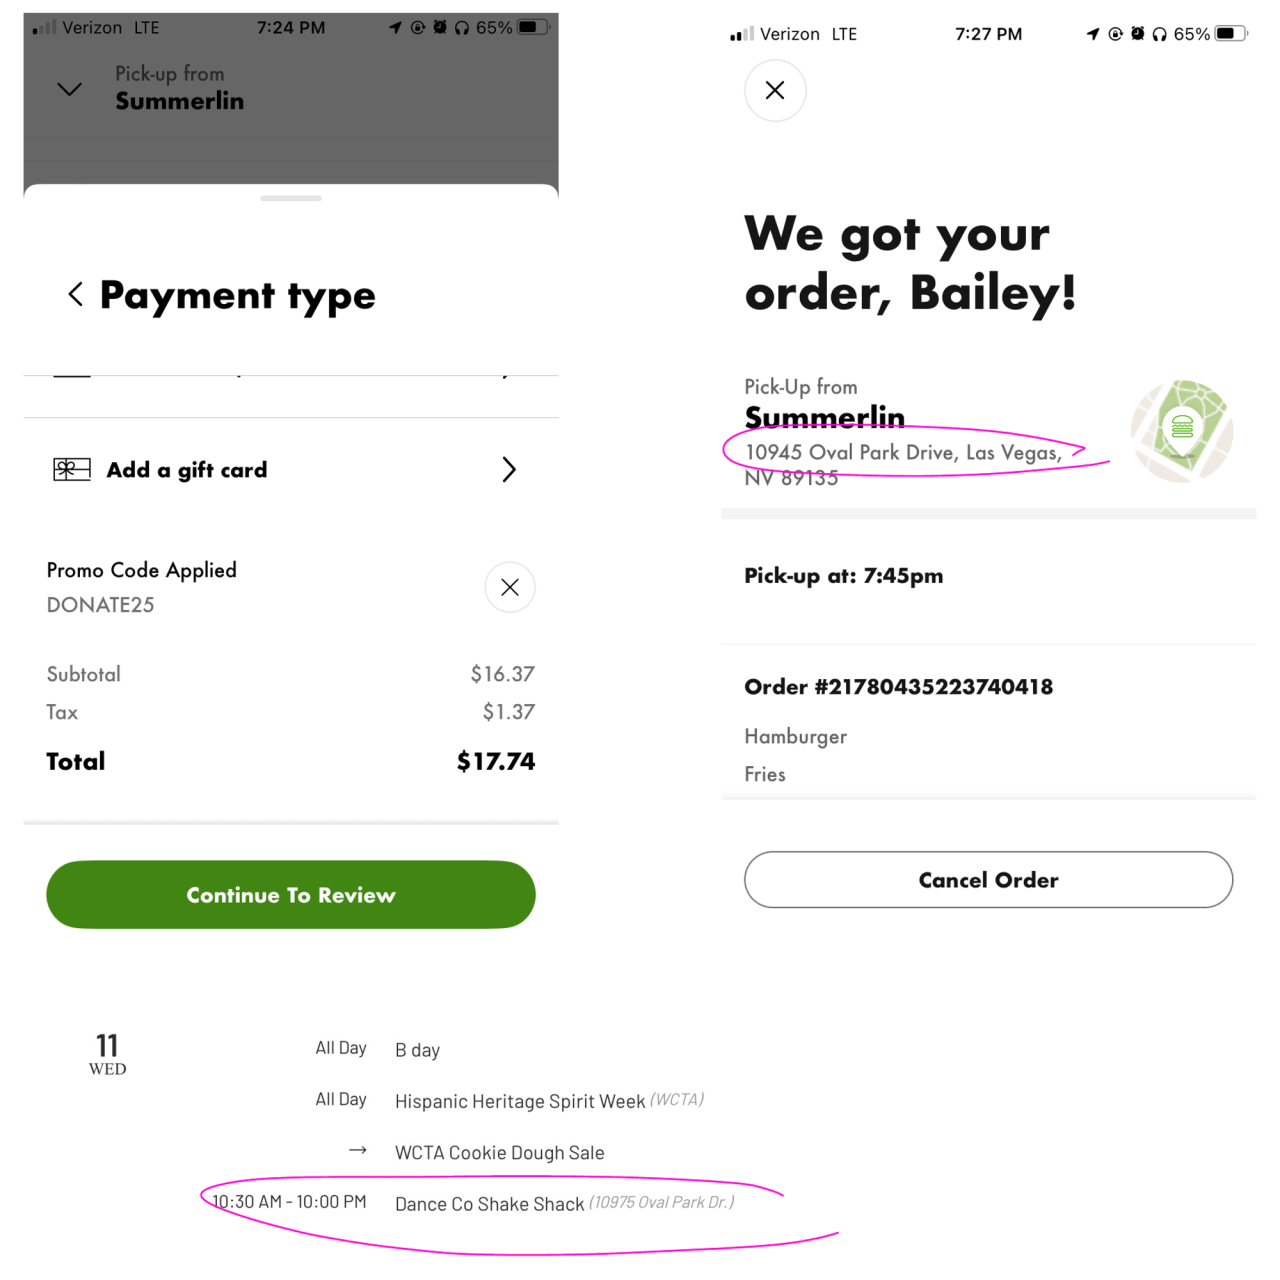Tap the headphones icon in left status bar

click(x=461, y=28)
